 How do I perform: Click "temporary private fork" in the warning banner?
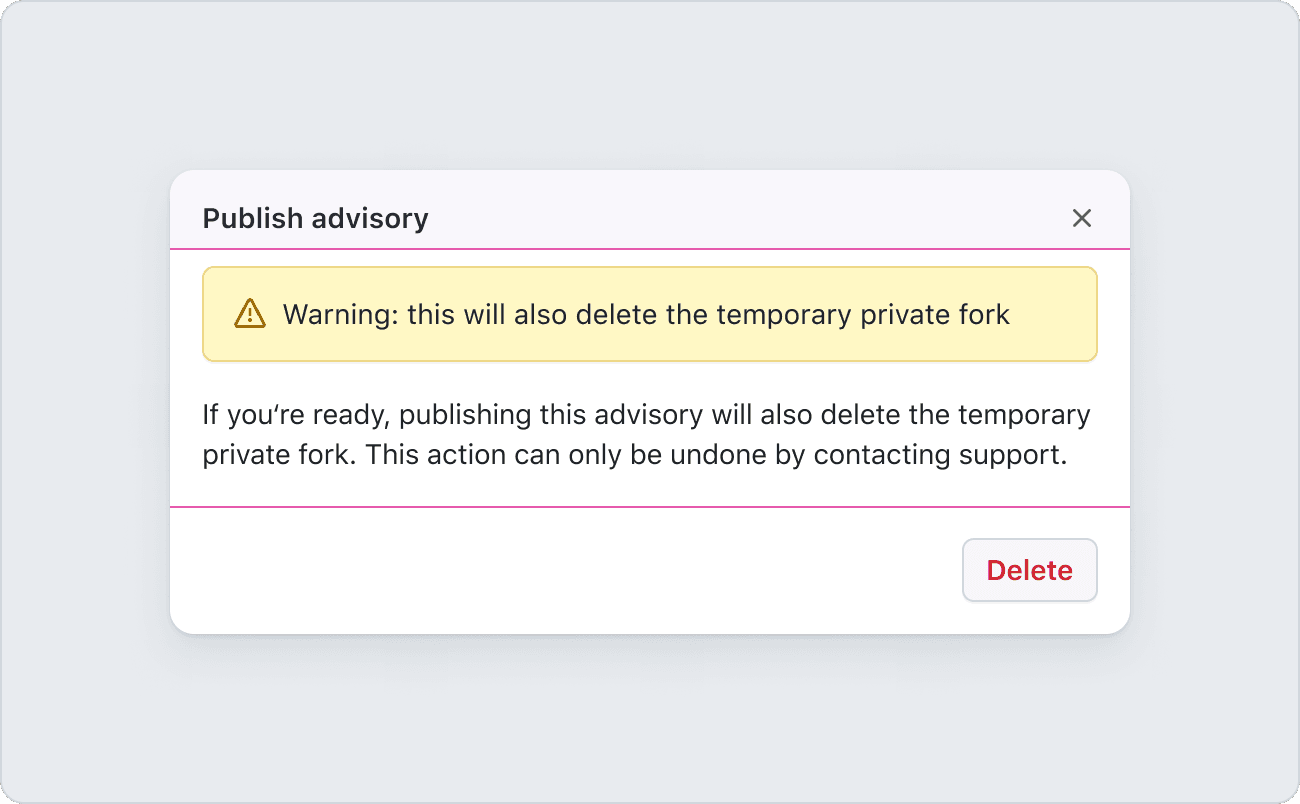click(864, 314)
